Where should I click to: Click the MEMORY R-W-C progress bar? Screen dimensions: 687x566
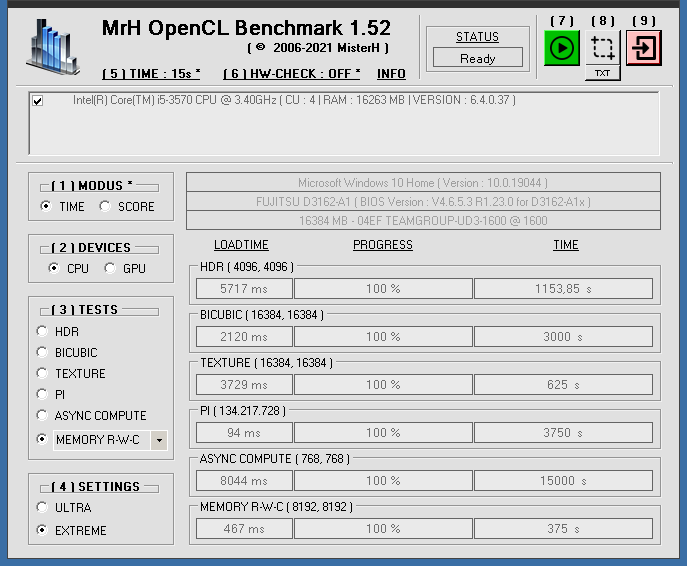(383, 528)
